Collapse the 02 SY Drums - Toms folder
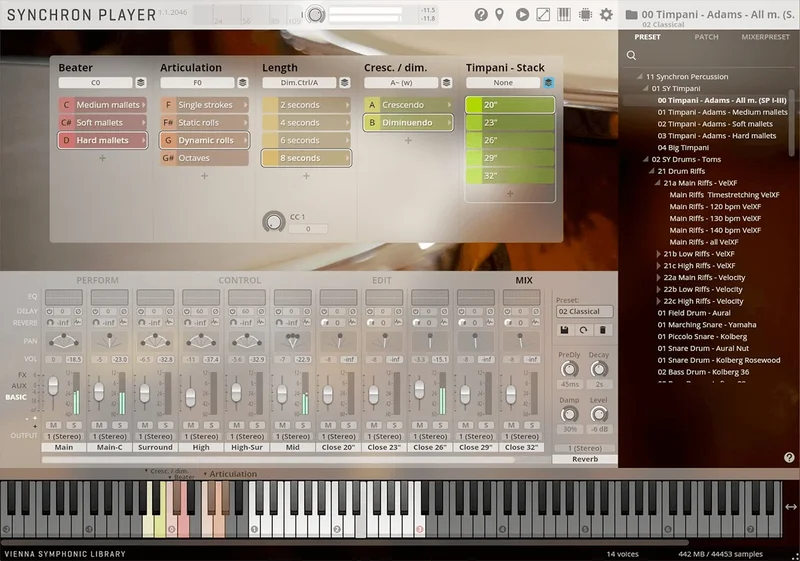This screenshot has height=561, width=800. click(645, 159)
